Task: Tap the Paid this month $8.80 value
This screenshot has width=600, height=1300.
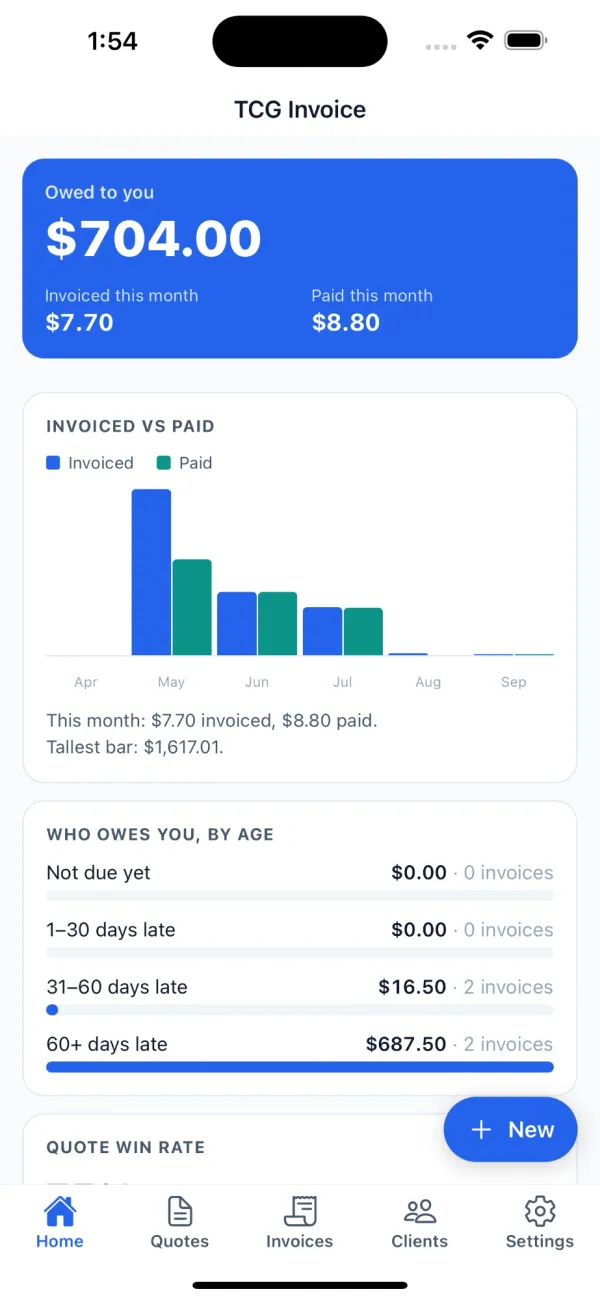Action: pos(346,323)
